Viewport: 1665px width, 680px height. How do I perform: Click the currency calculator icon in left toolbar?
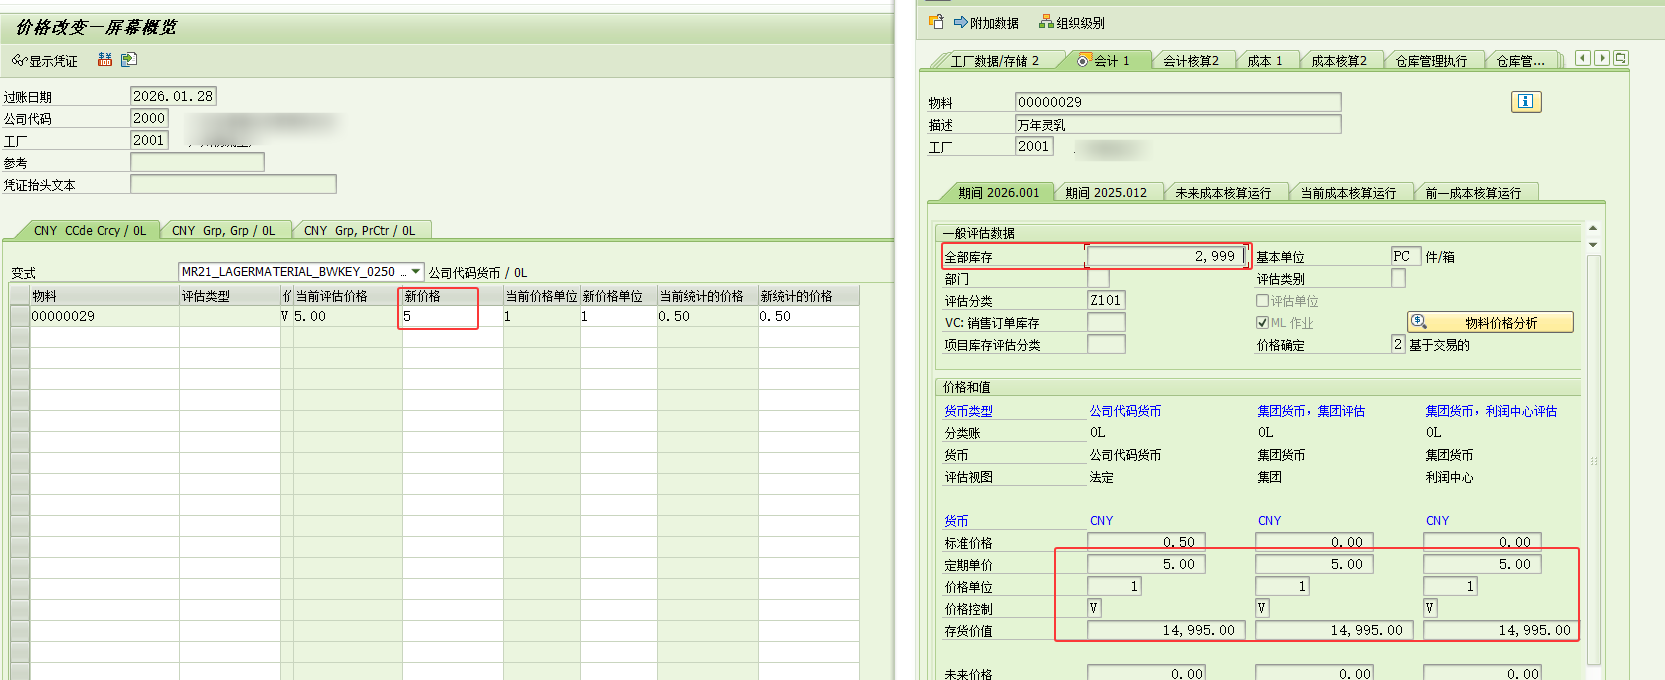[x=104, y=60]
